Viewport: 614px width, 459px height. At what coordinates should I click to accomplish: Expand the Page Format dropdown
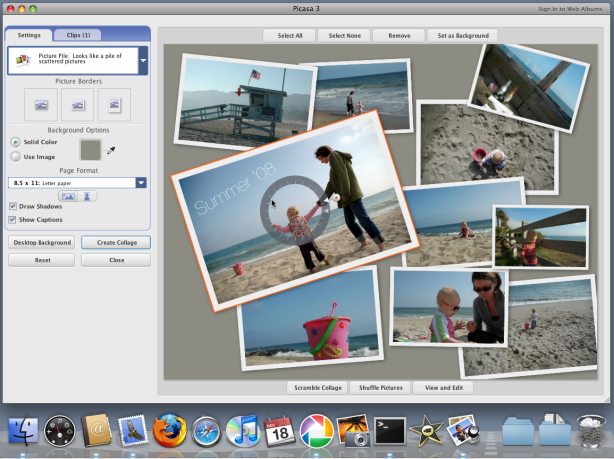[141, 183]
